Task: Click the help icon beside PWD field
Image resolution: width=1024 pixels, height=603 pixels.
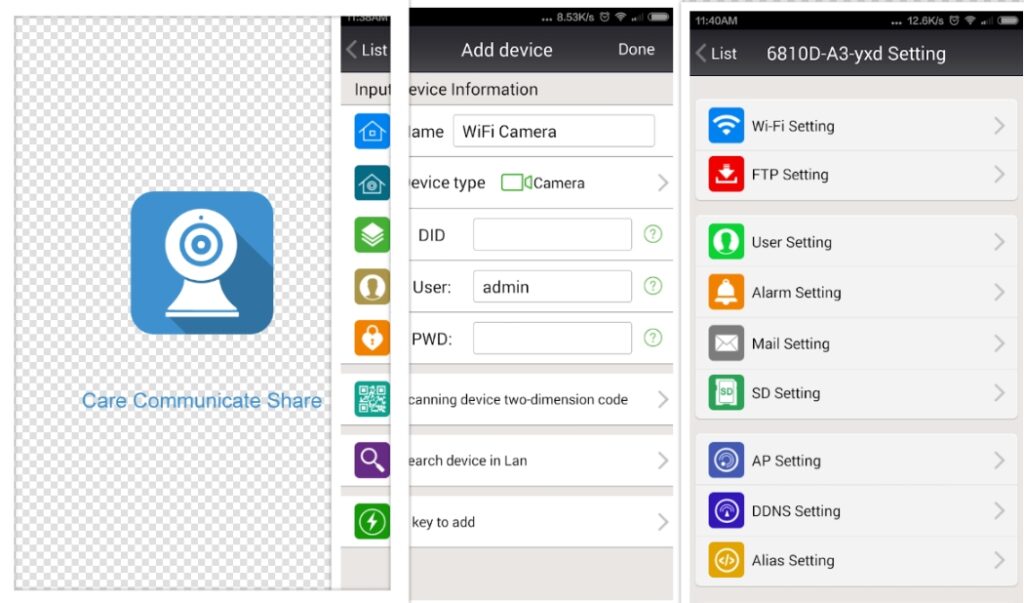Action: [653, 338]
